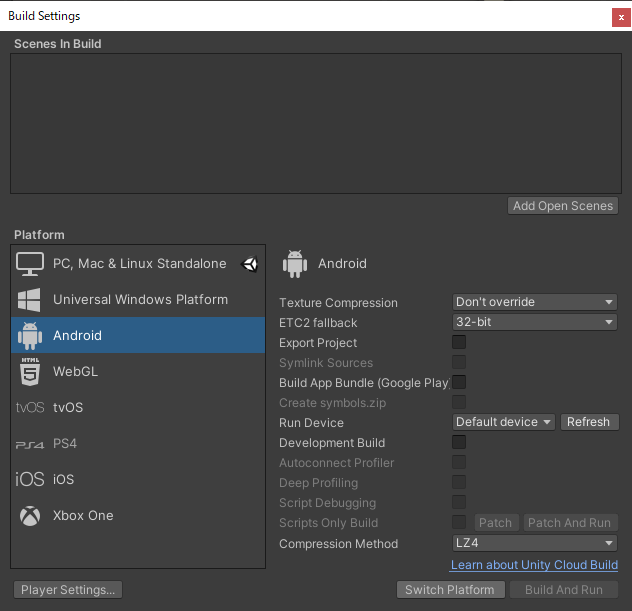Toggle the Deep Profiling checkbox

[459, 482]
